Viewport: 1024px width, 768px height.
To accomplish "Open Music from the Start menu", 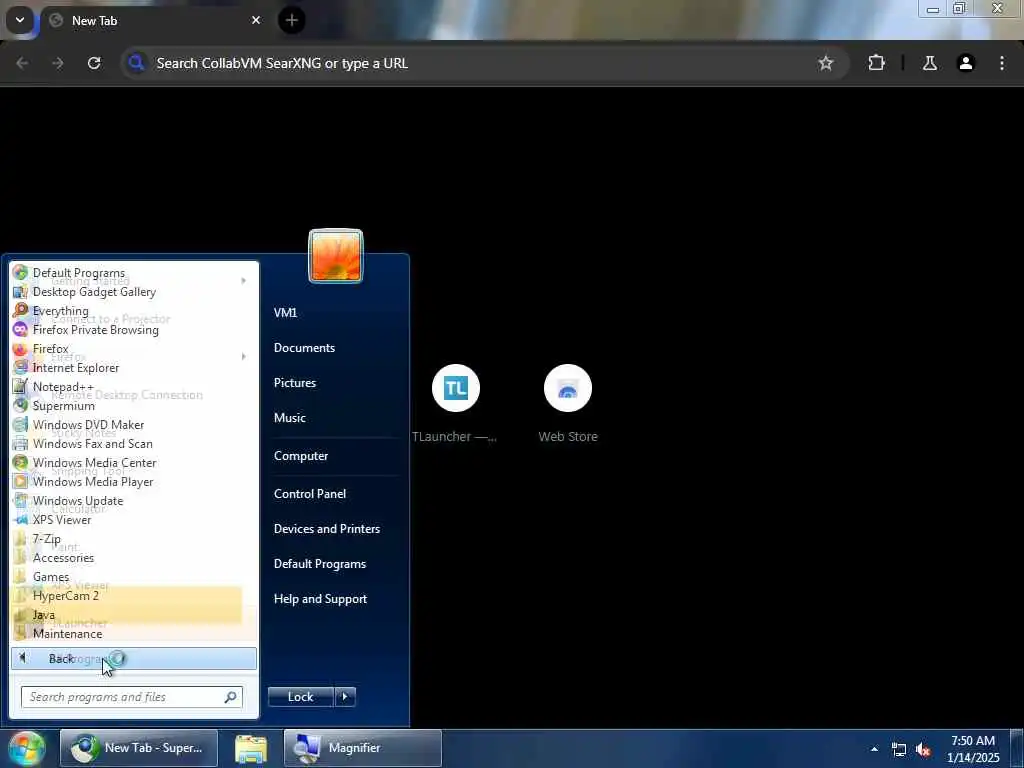I will (290, 418).
